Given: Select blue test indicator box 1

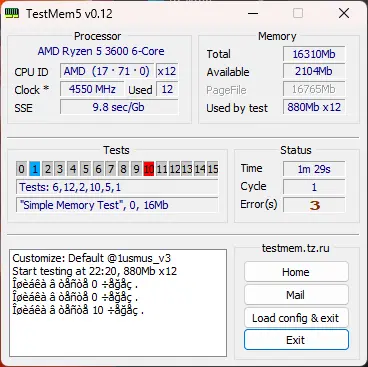Looking at the screenshot, I should 35,169.
